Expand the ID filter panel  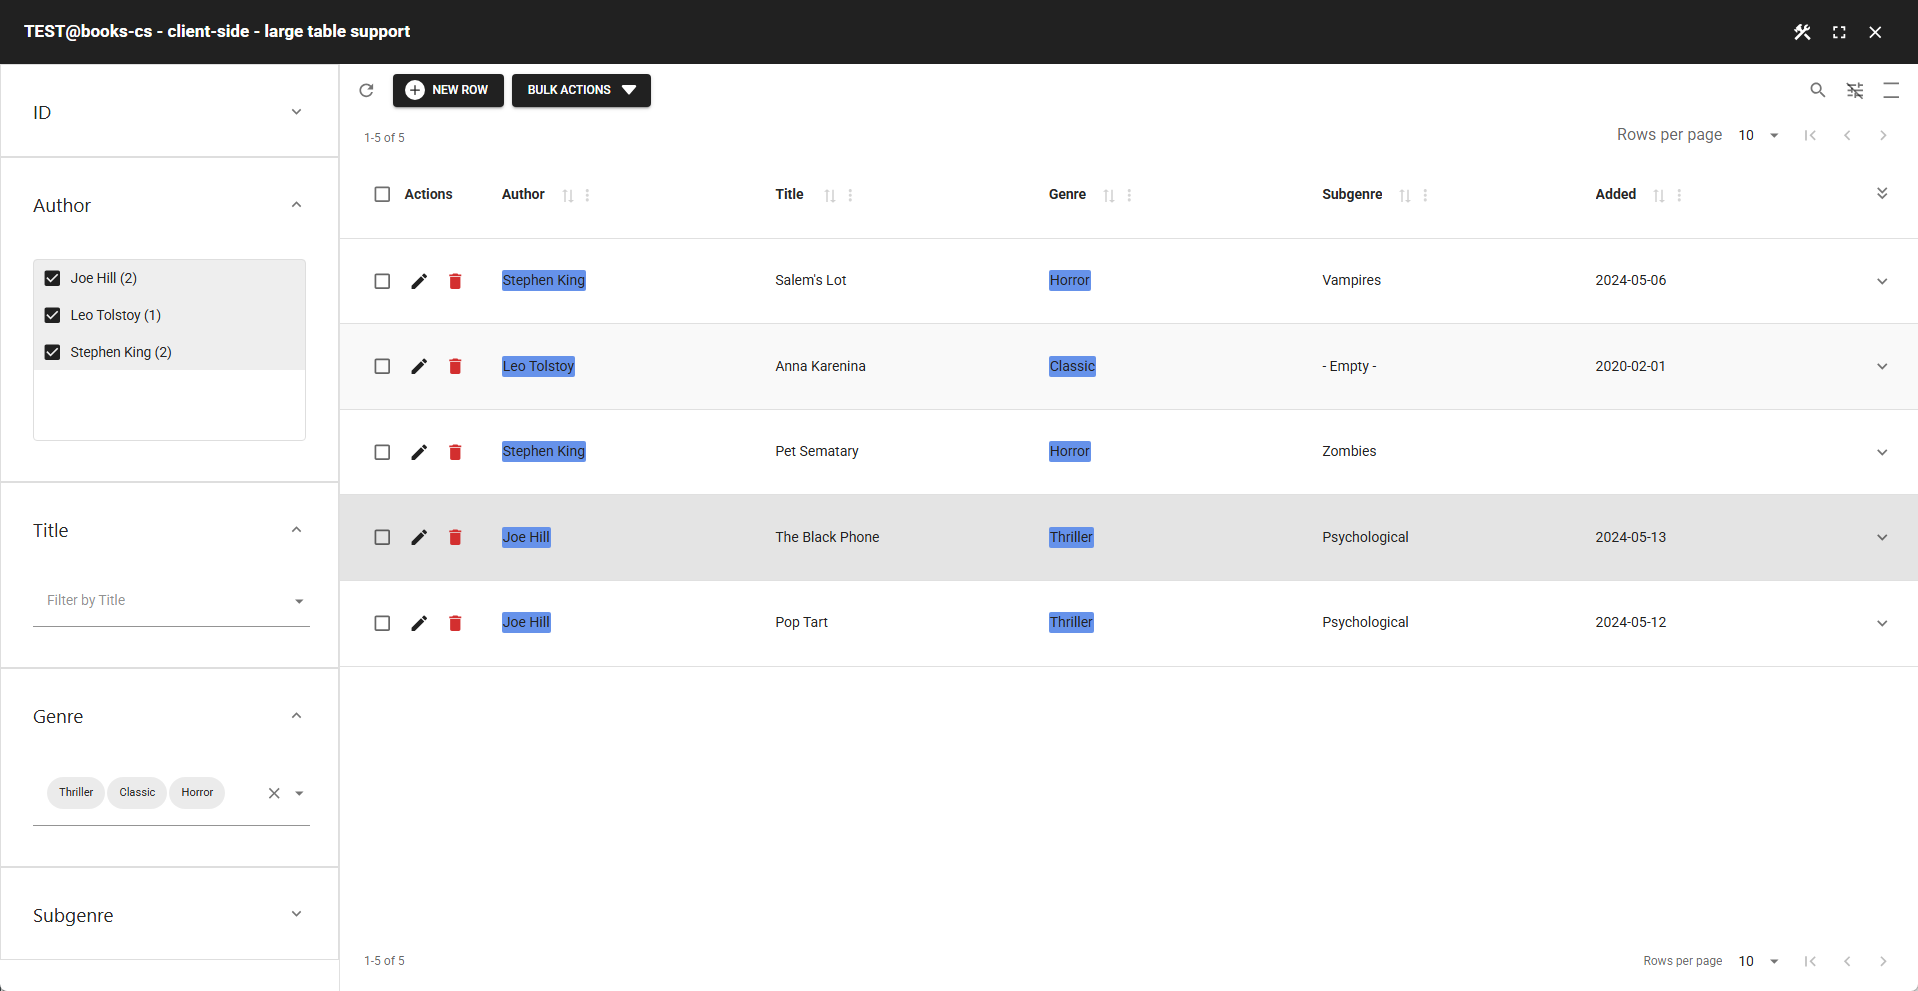pyautogui.click(x=296, y=111)
